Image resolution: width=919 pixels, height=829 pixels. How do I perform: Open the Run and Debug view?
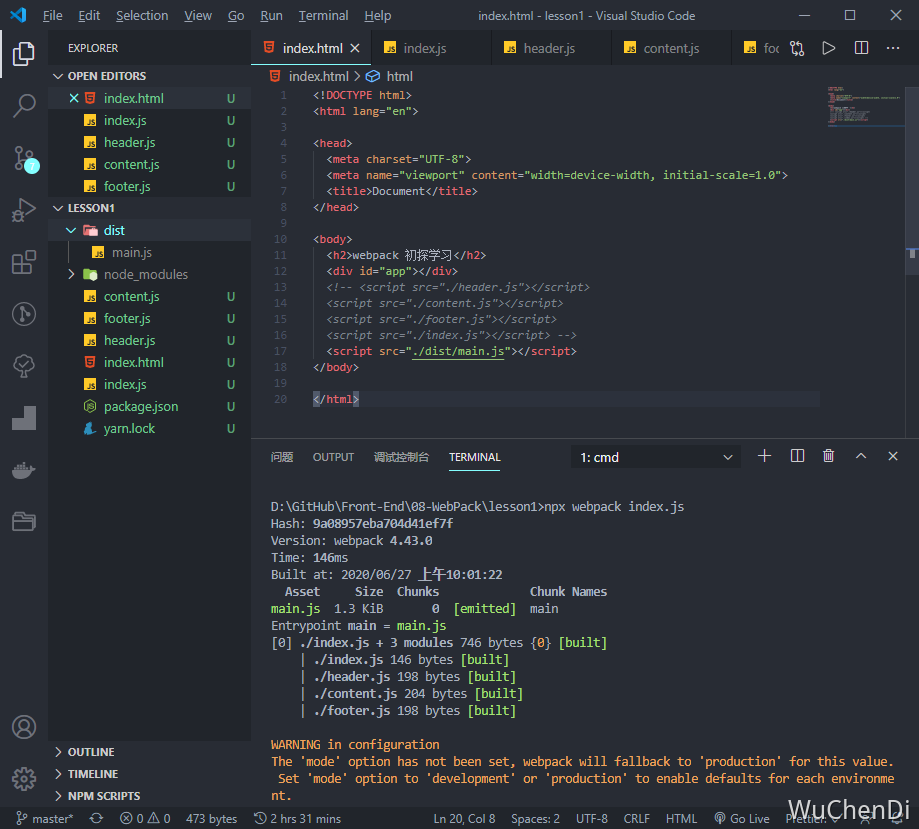tap(23, 210)
